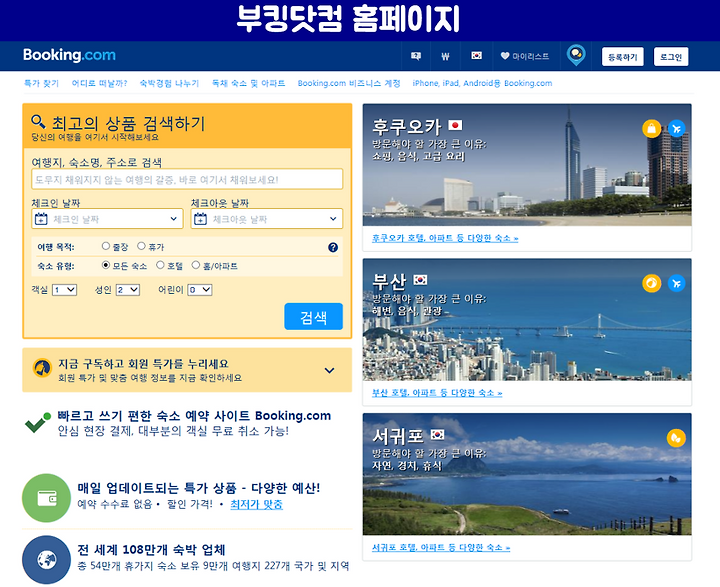Click the 등록하기 button
This screenshot has width=720, height=587.
coord(623,57)
